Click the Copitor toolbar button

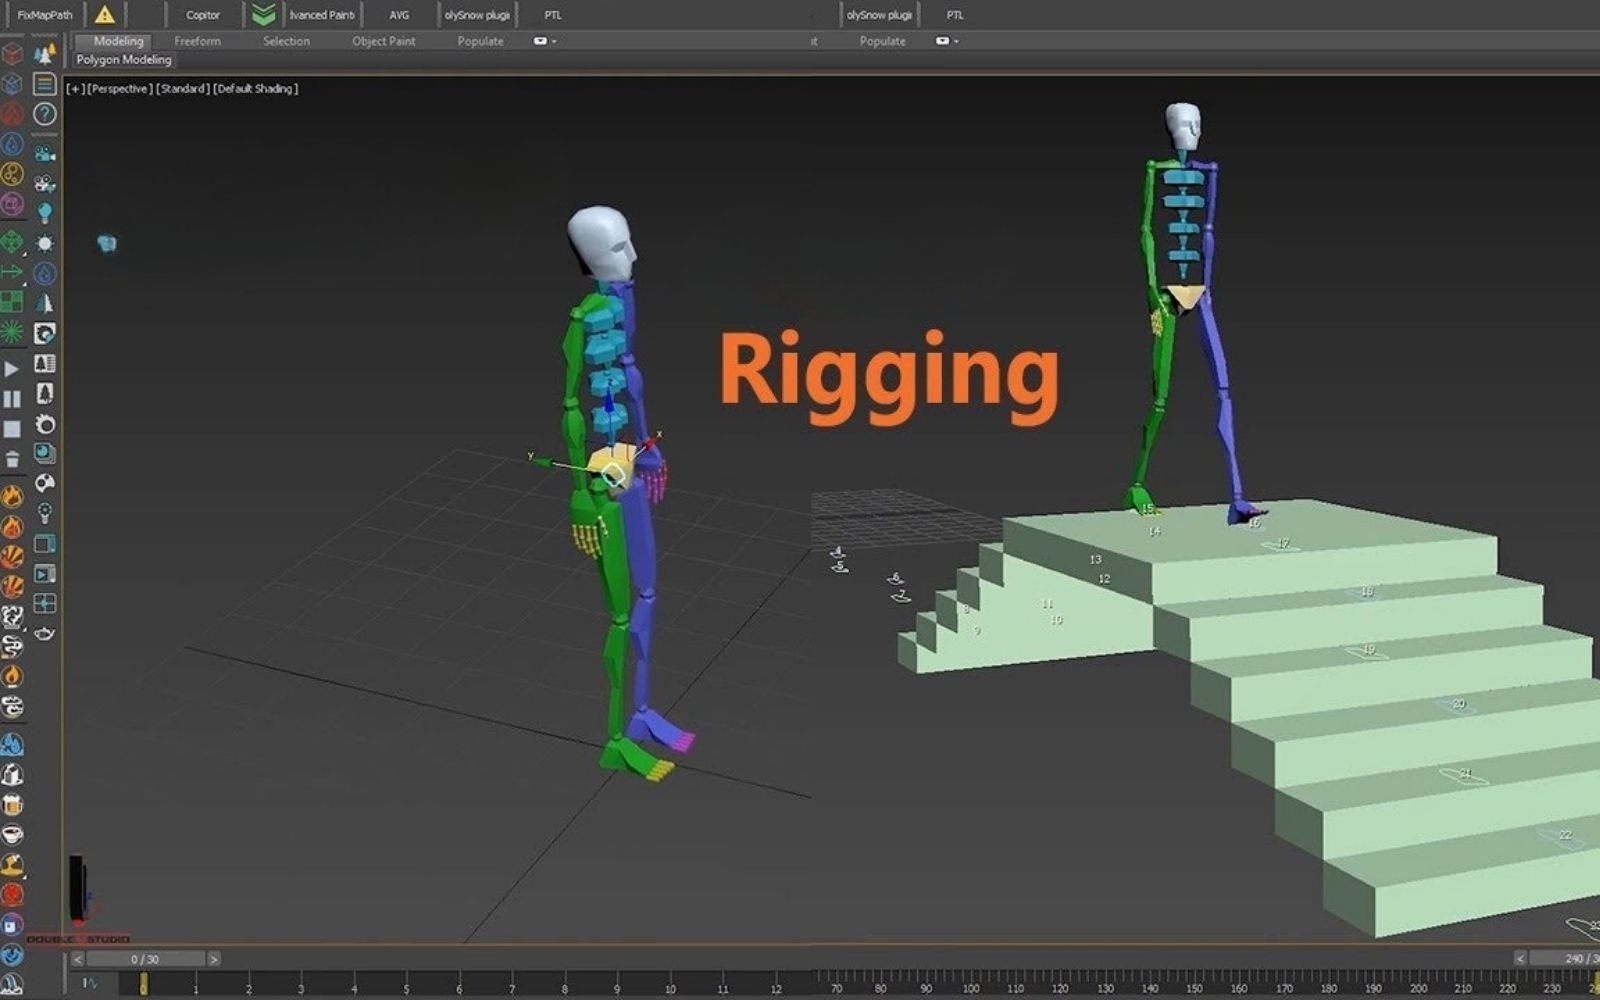pos(203,15)
